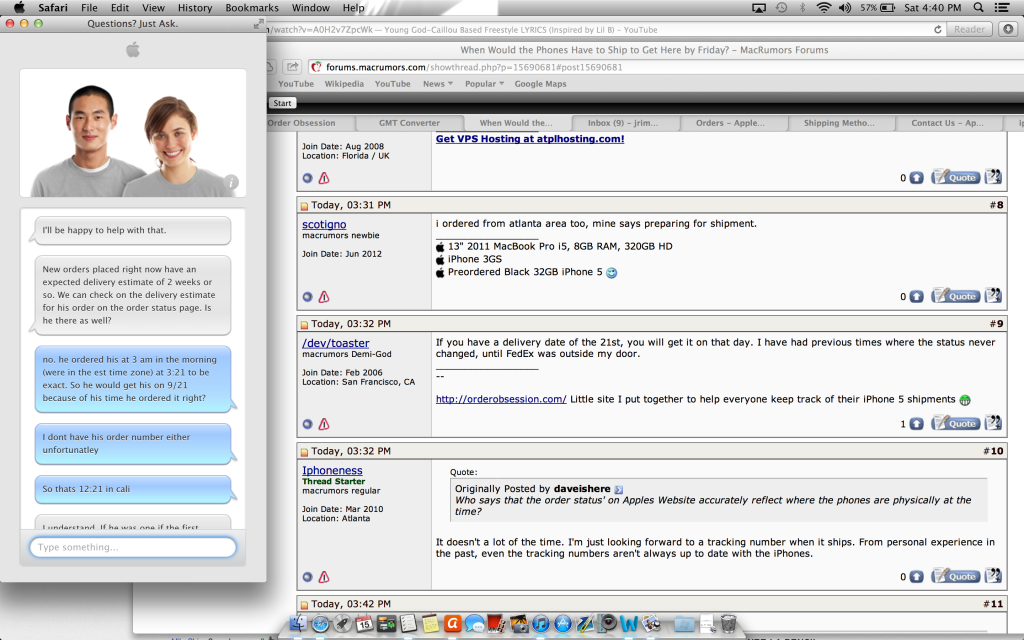
Task: Toggle multi-quote for post #10
Action: tap(993, 576)
